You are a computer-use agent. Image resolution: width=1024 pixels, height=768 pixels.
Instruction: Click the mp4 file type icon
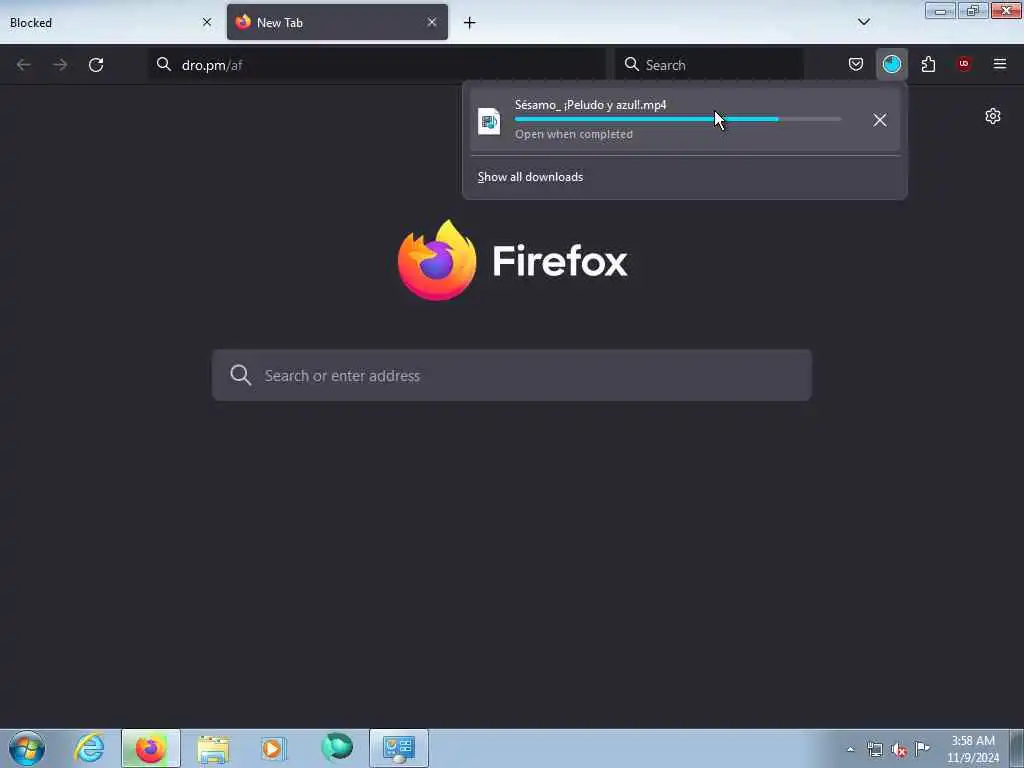click(489, 121)
